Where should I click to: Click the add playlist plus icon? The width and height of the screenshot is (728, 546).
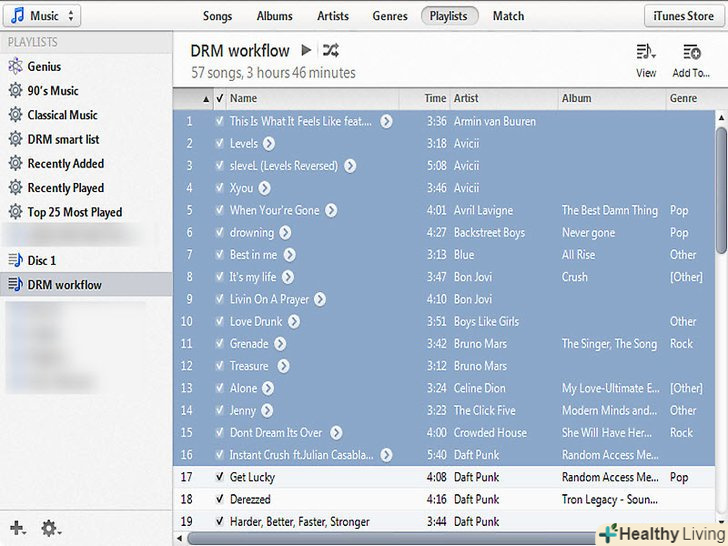click(x=16, y=527)
